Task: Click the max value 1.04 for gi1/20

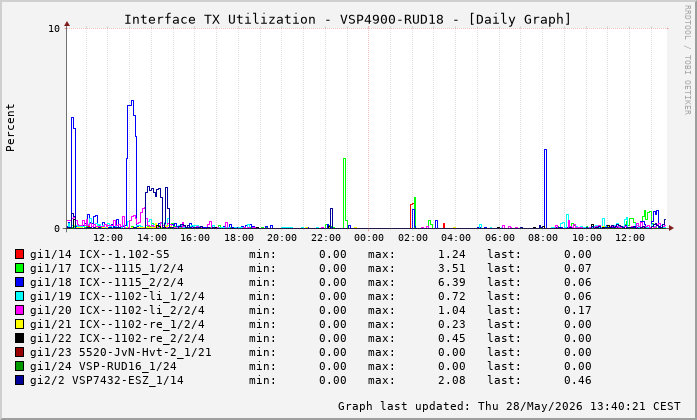Action: pyautogui.click(x=452, y=310)
